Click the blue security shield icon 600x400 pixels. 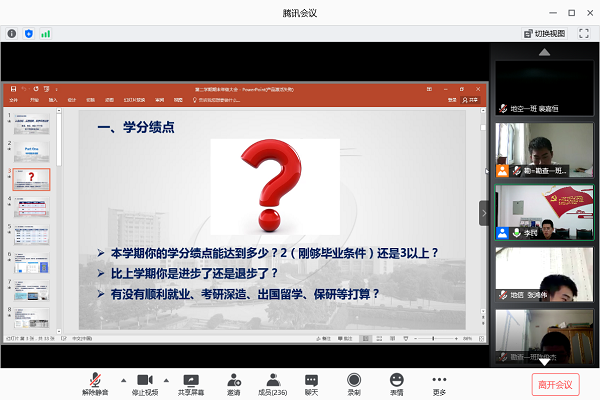click(x=28, y=33)
